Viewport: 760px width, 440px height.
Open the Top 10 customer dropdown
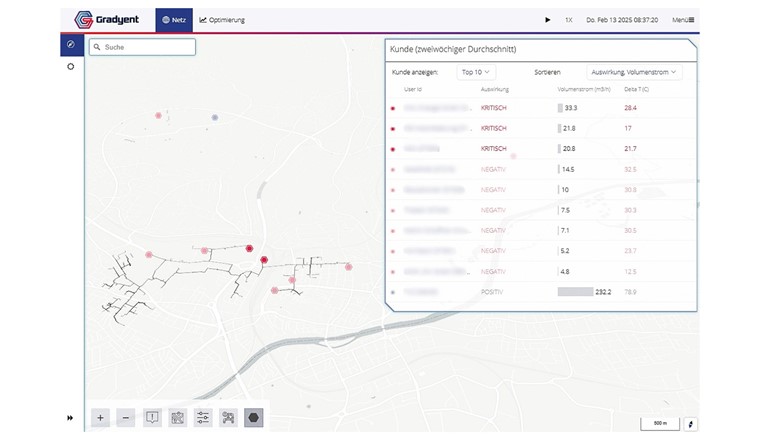pos(476,72)
